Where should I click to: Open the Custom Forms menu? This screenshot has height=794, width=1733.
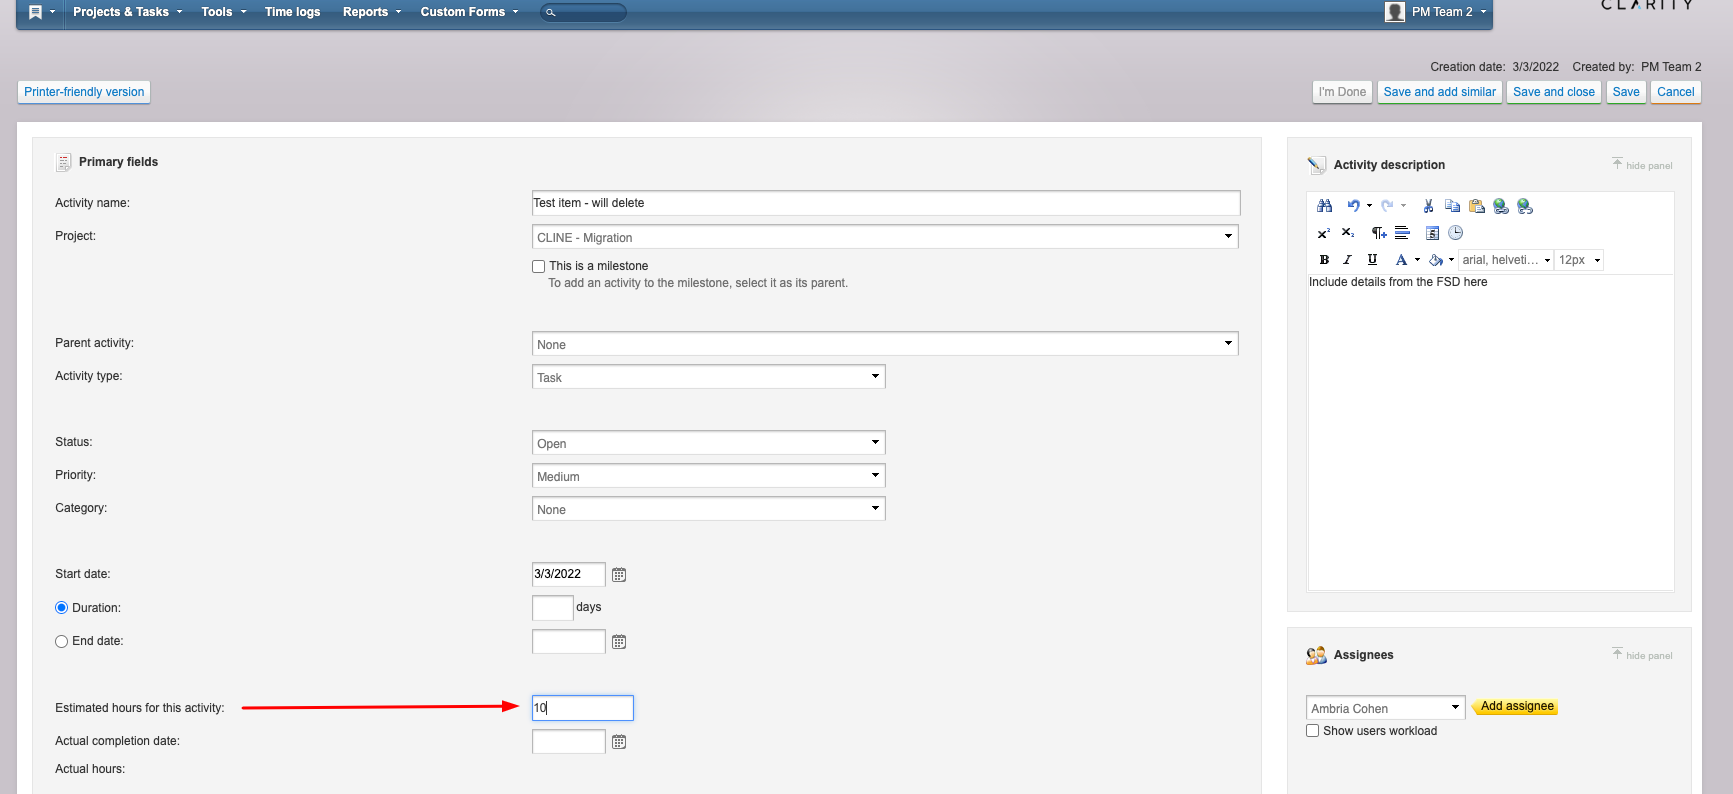pos(469,12)
